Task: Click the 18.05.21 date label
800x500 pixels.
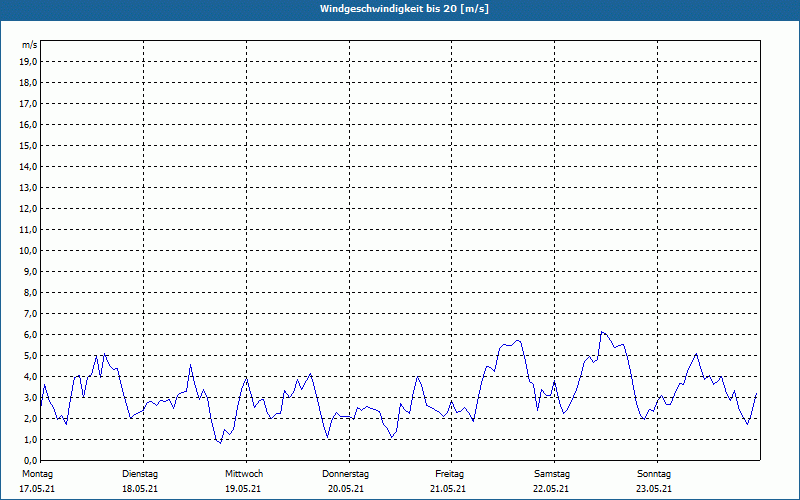Action: click(140, 489)
